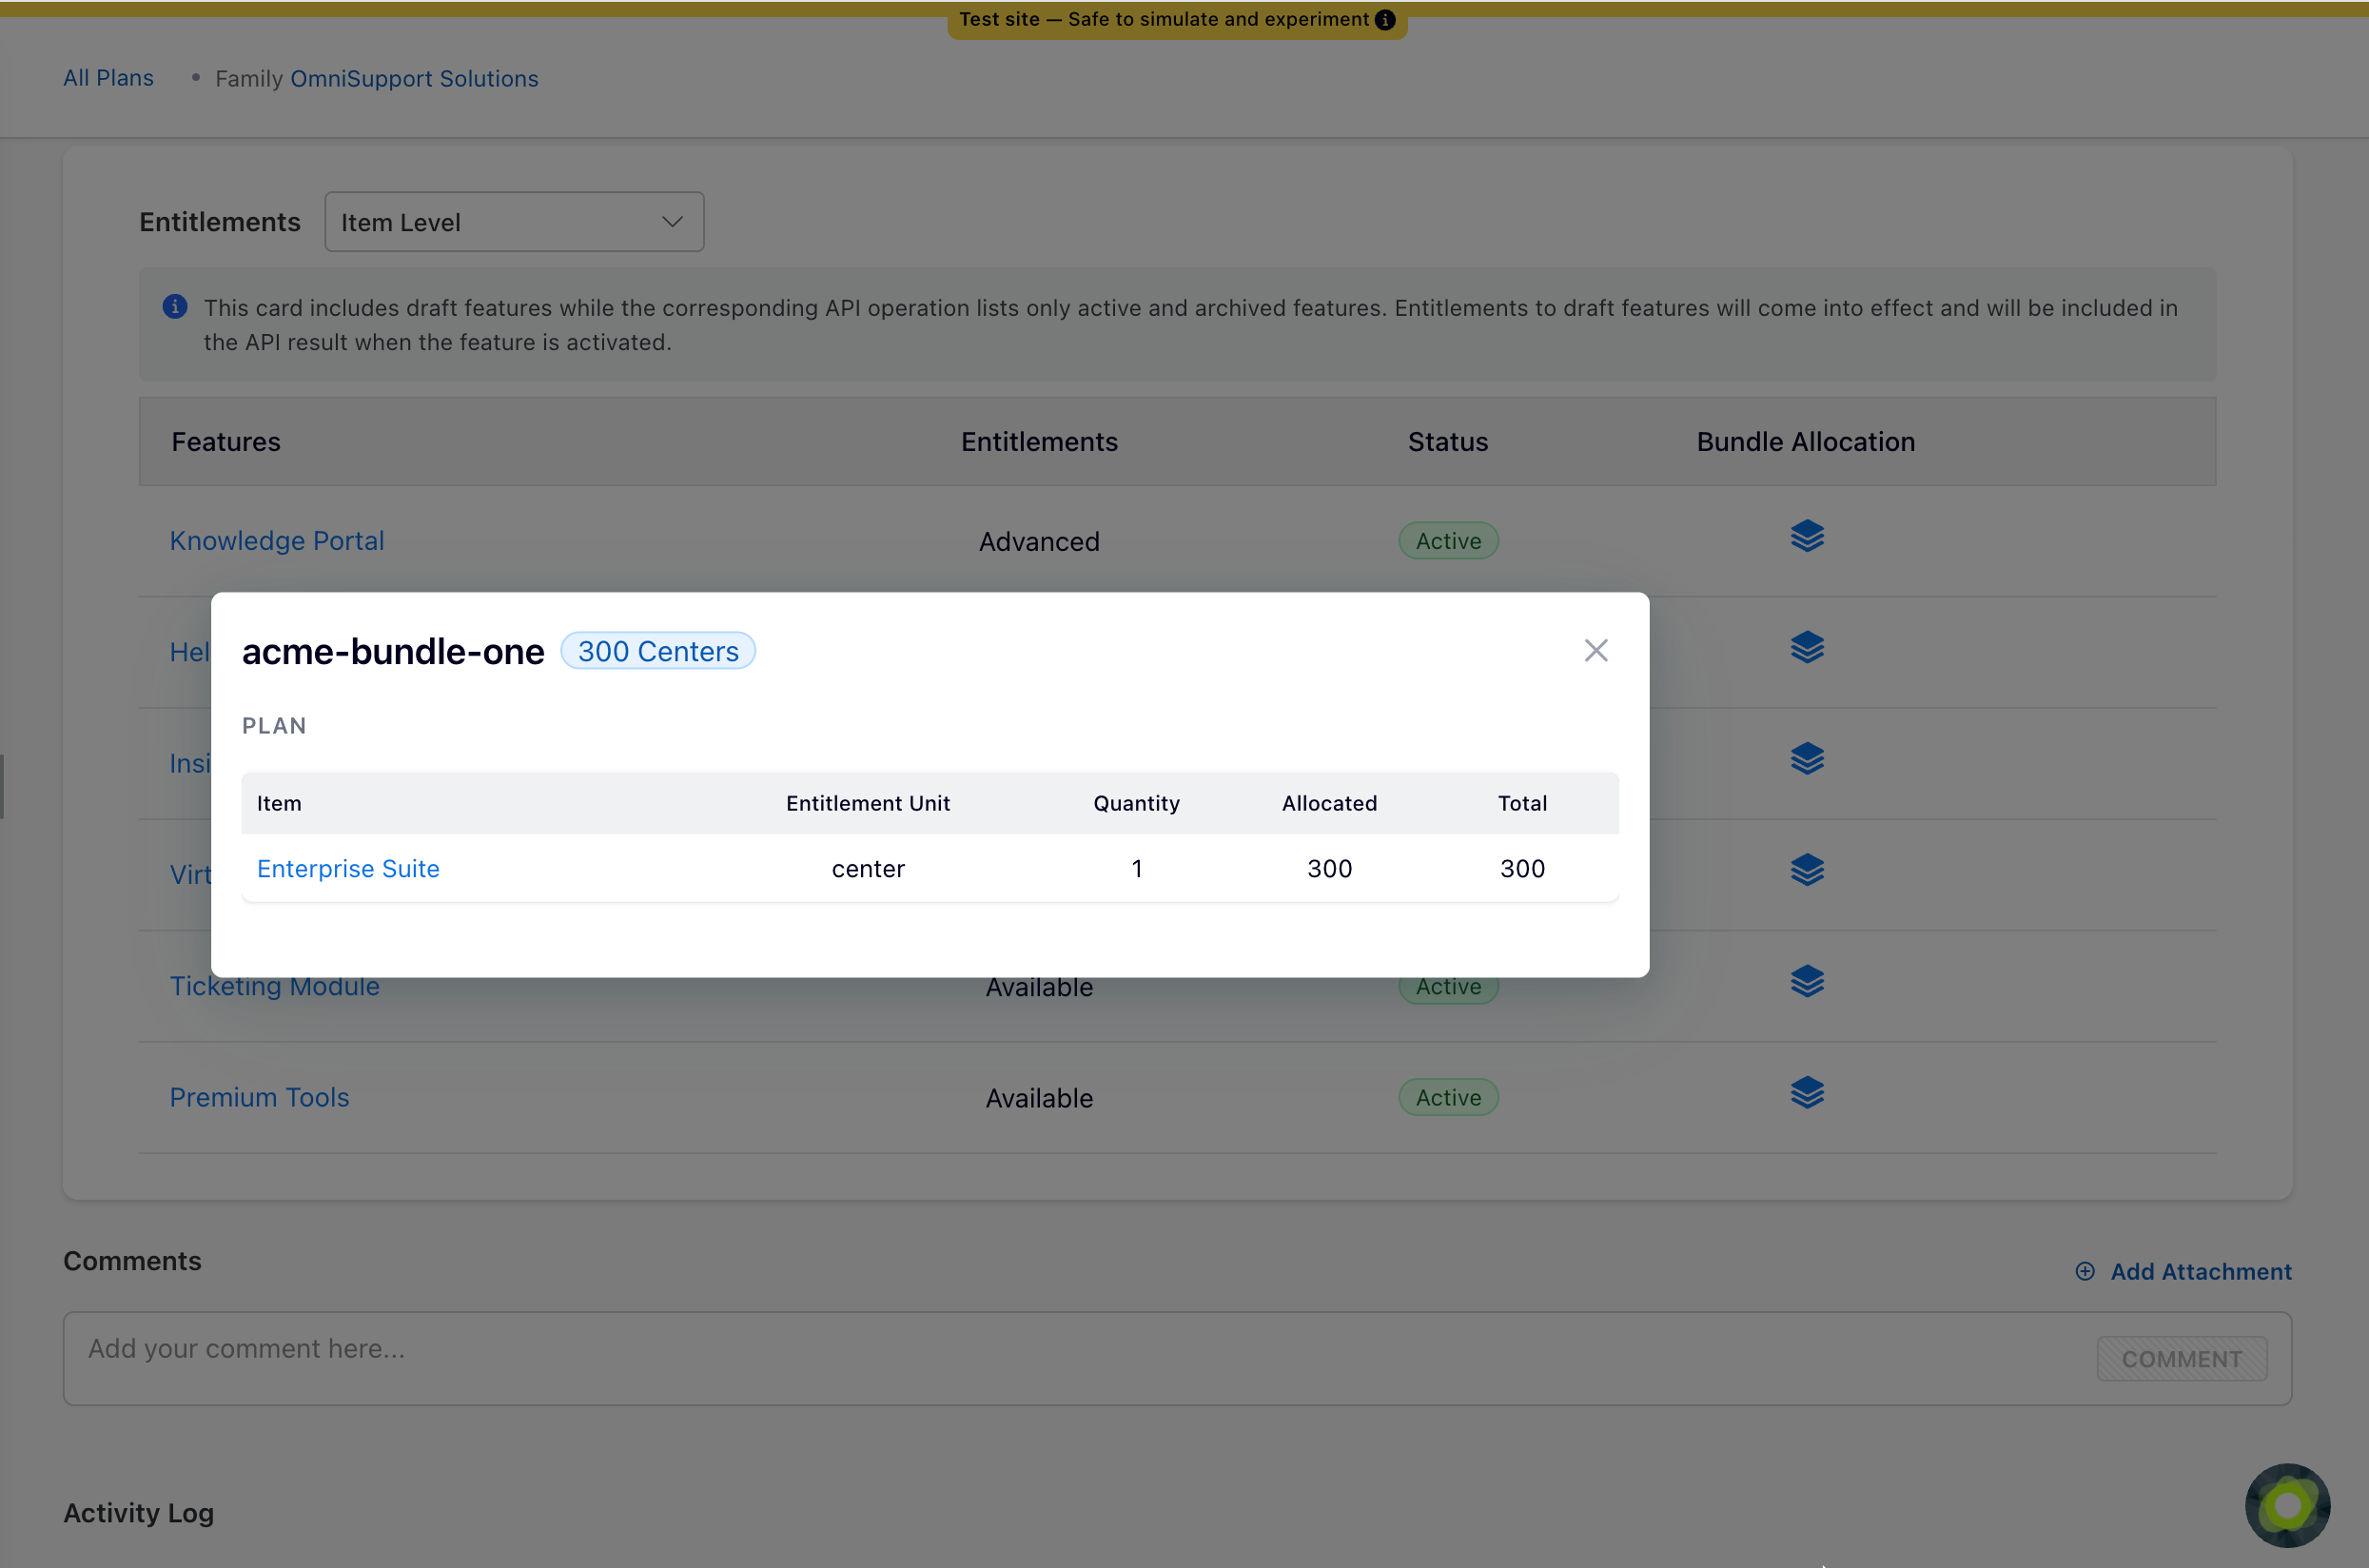Close the acme-bundle-one dialog

point(1595,651)
